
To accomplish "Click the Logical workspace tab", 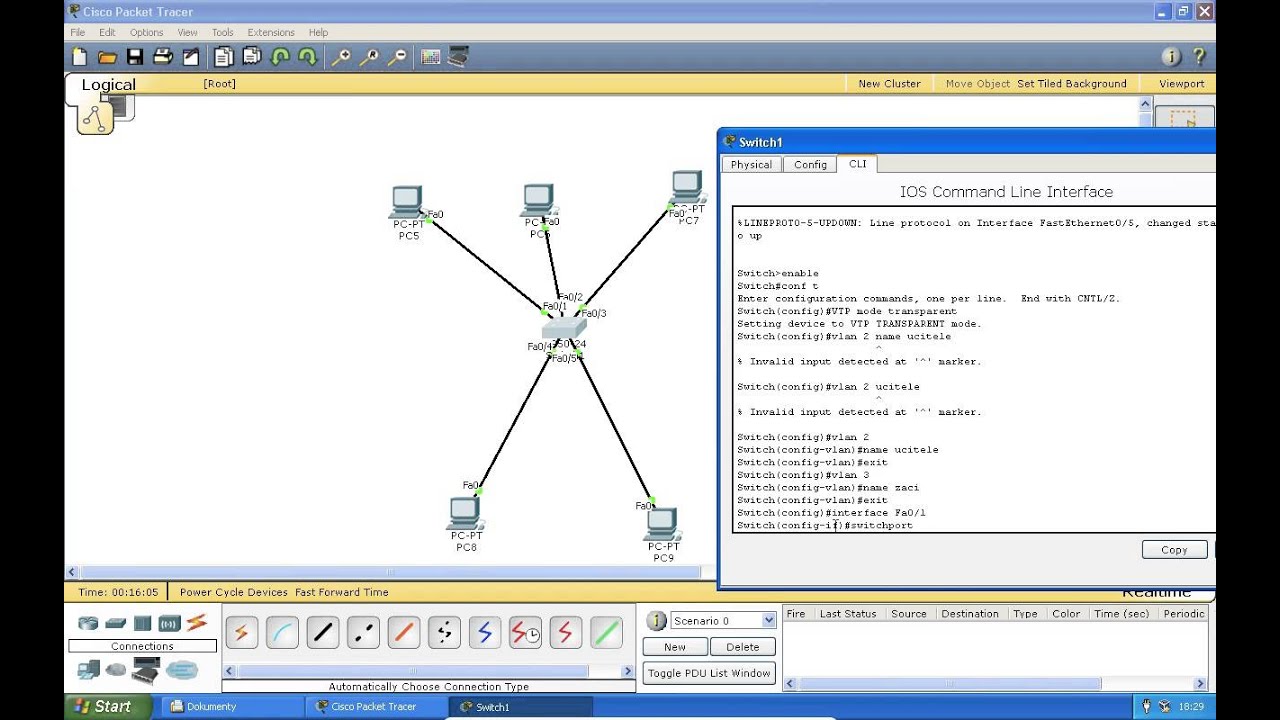I will [108, 85].
